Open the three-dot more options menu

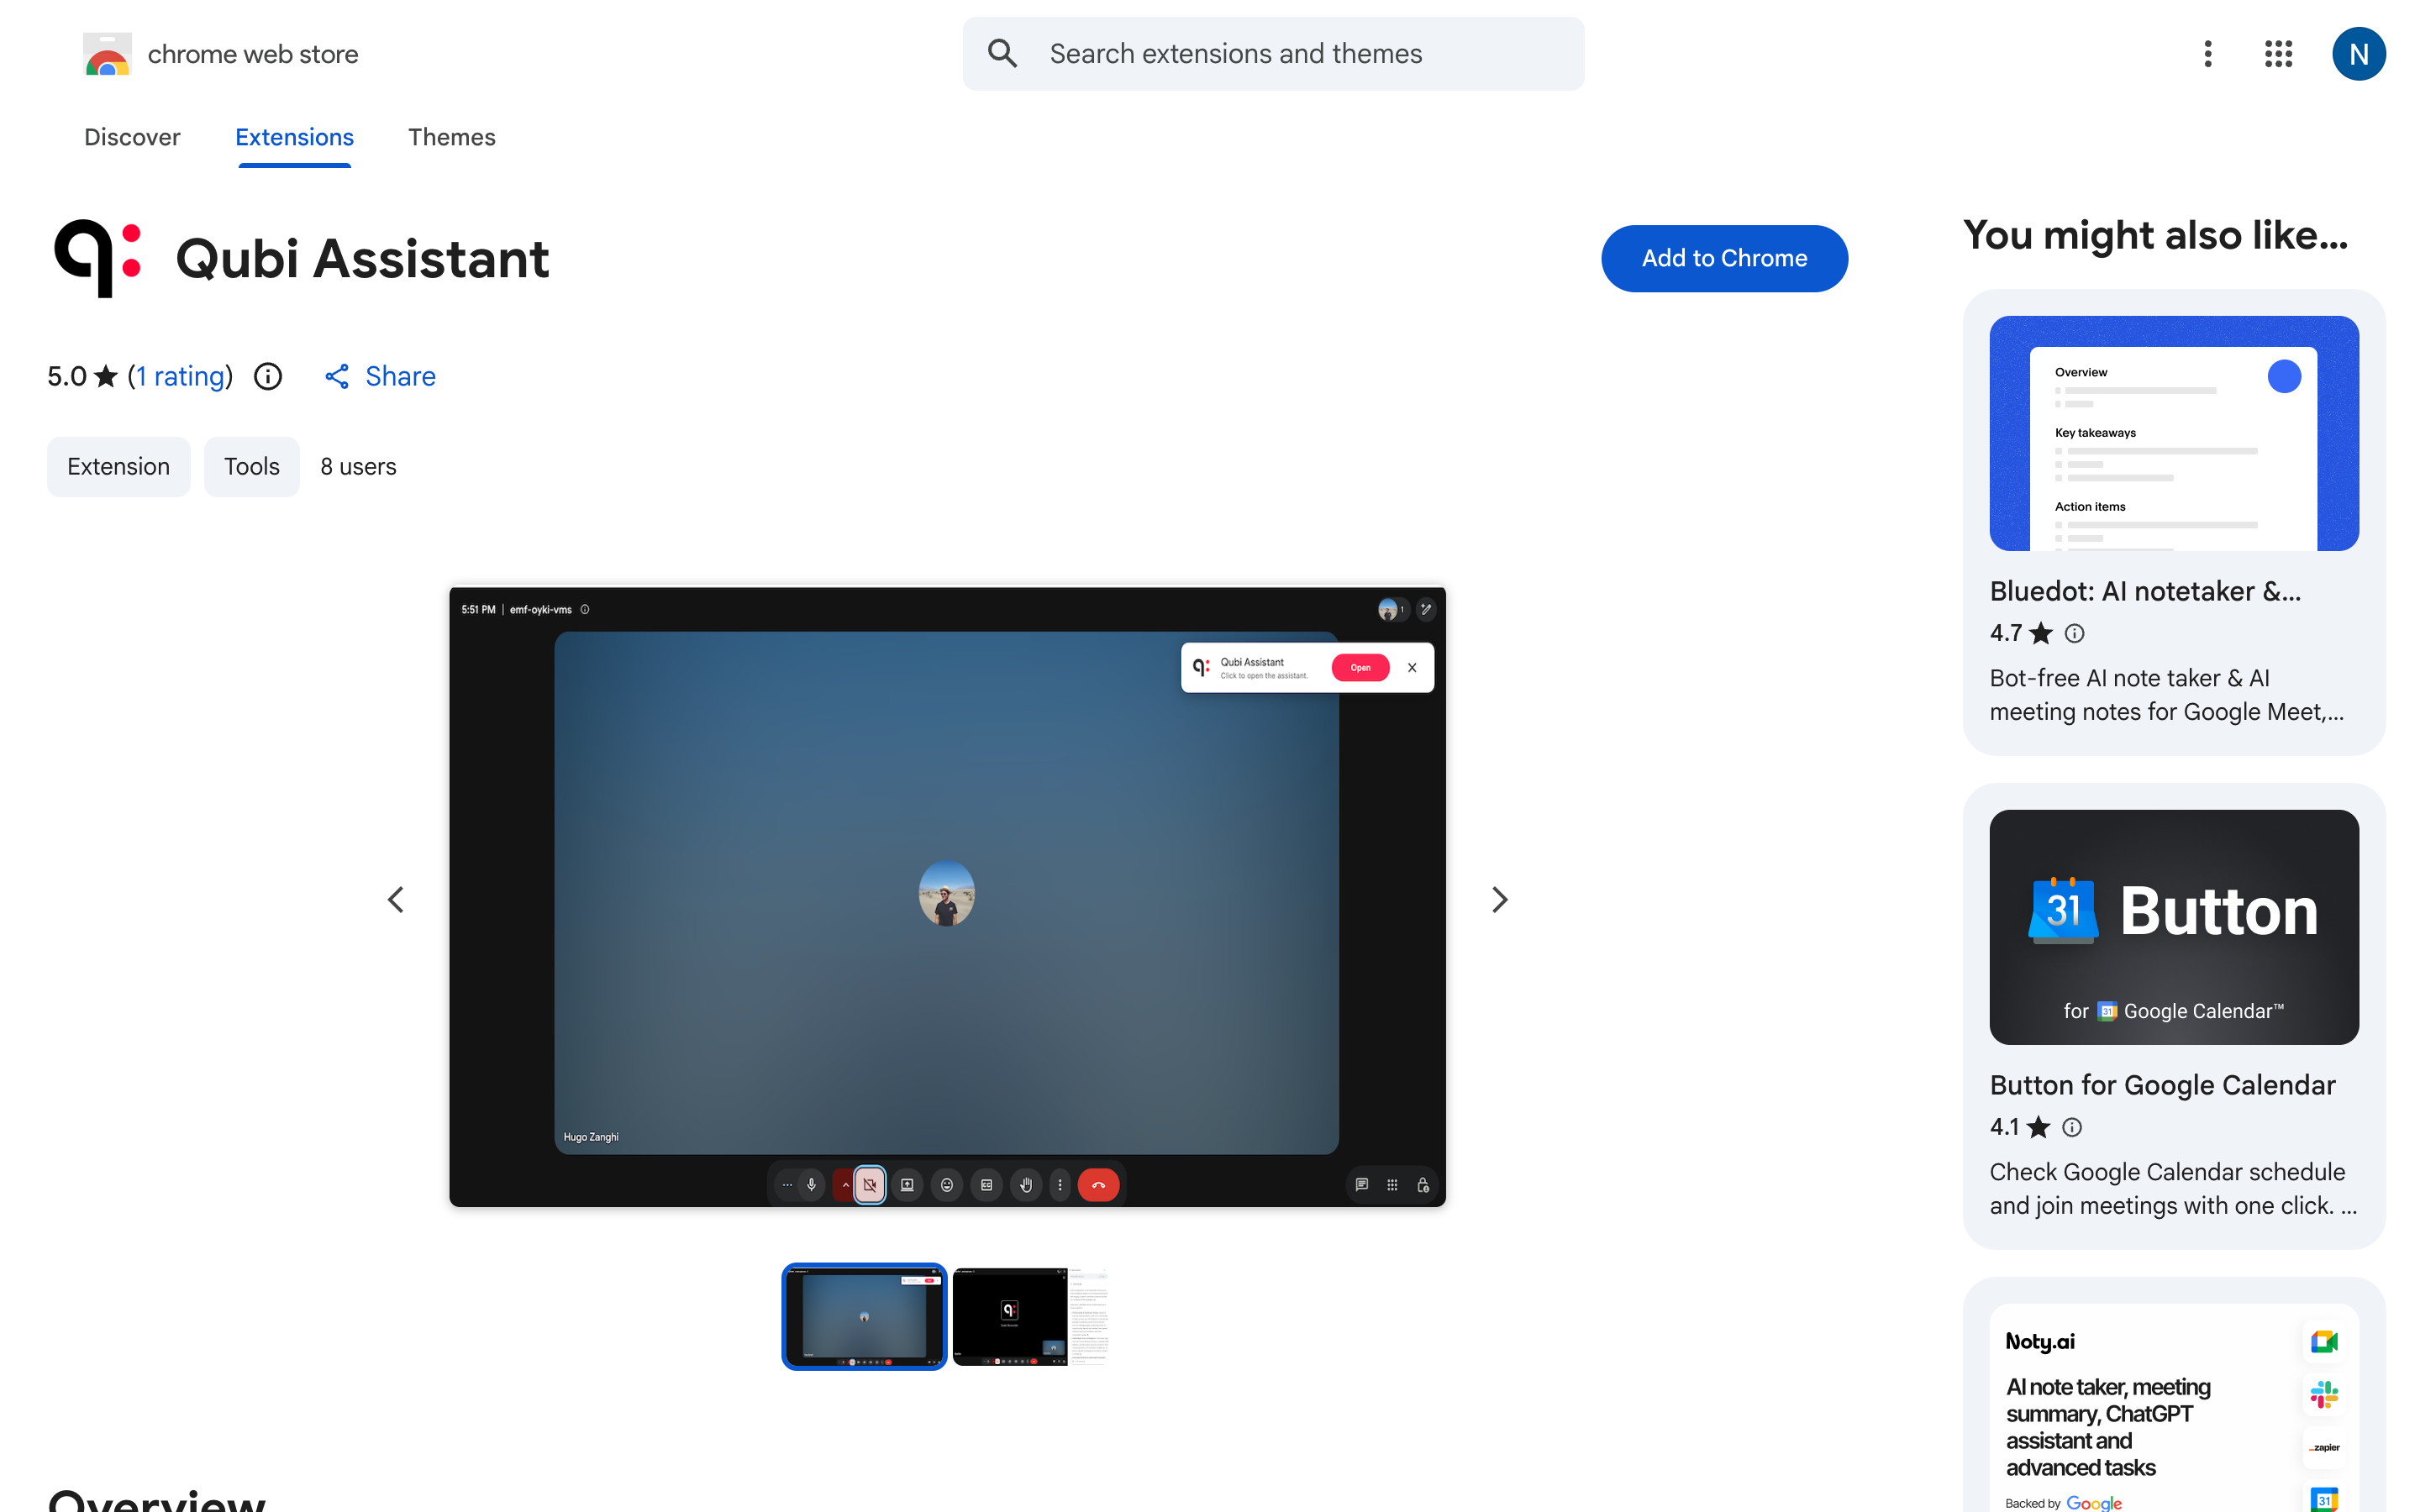(x=2207, y=54)
